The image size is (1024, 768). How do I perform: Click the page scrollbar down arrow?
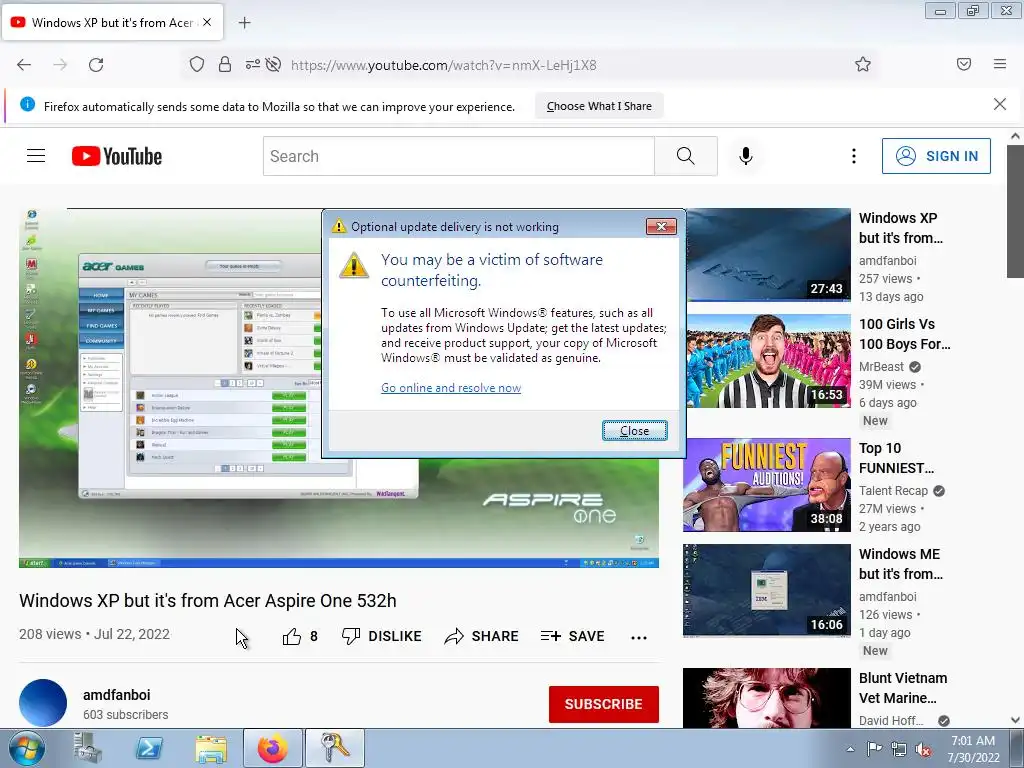(1015, 720)
